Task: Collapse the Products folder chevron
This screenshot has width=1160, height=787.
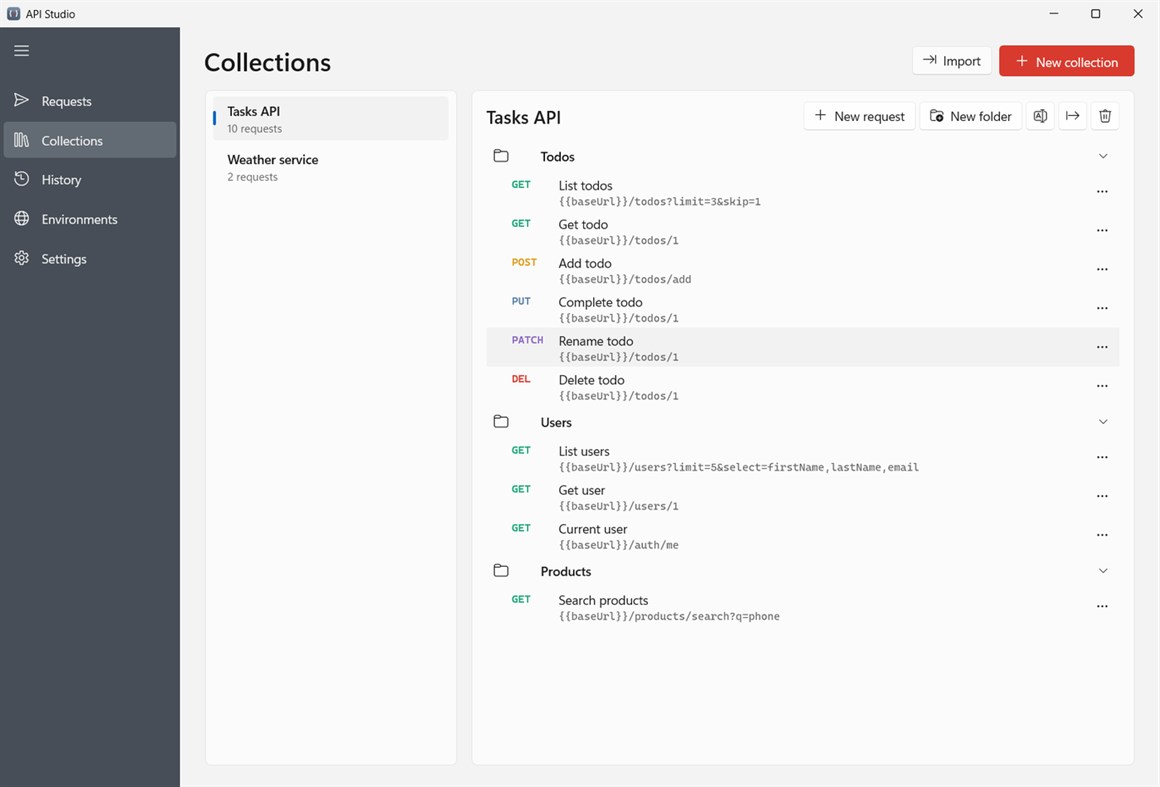Action: [1103, 570]
